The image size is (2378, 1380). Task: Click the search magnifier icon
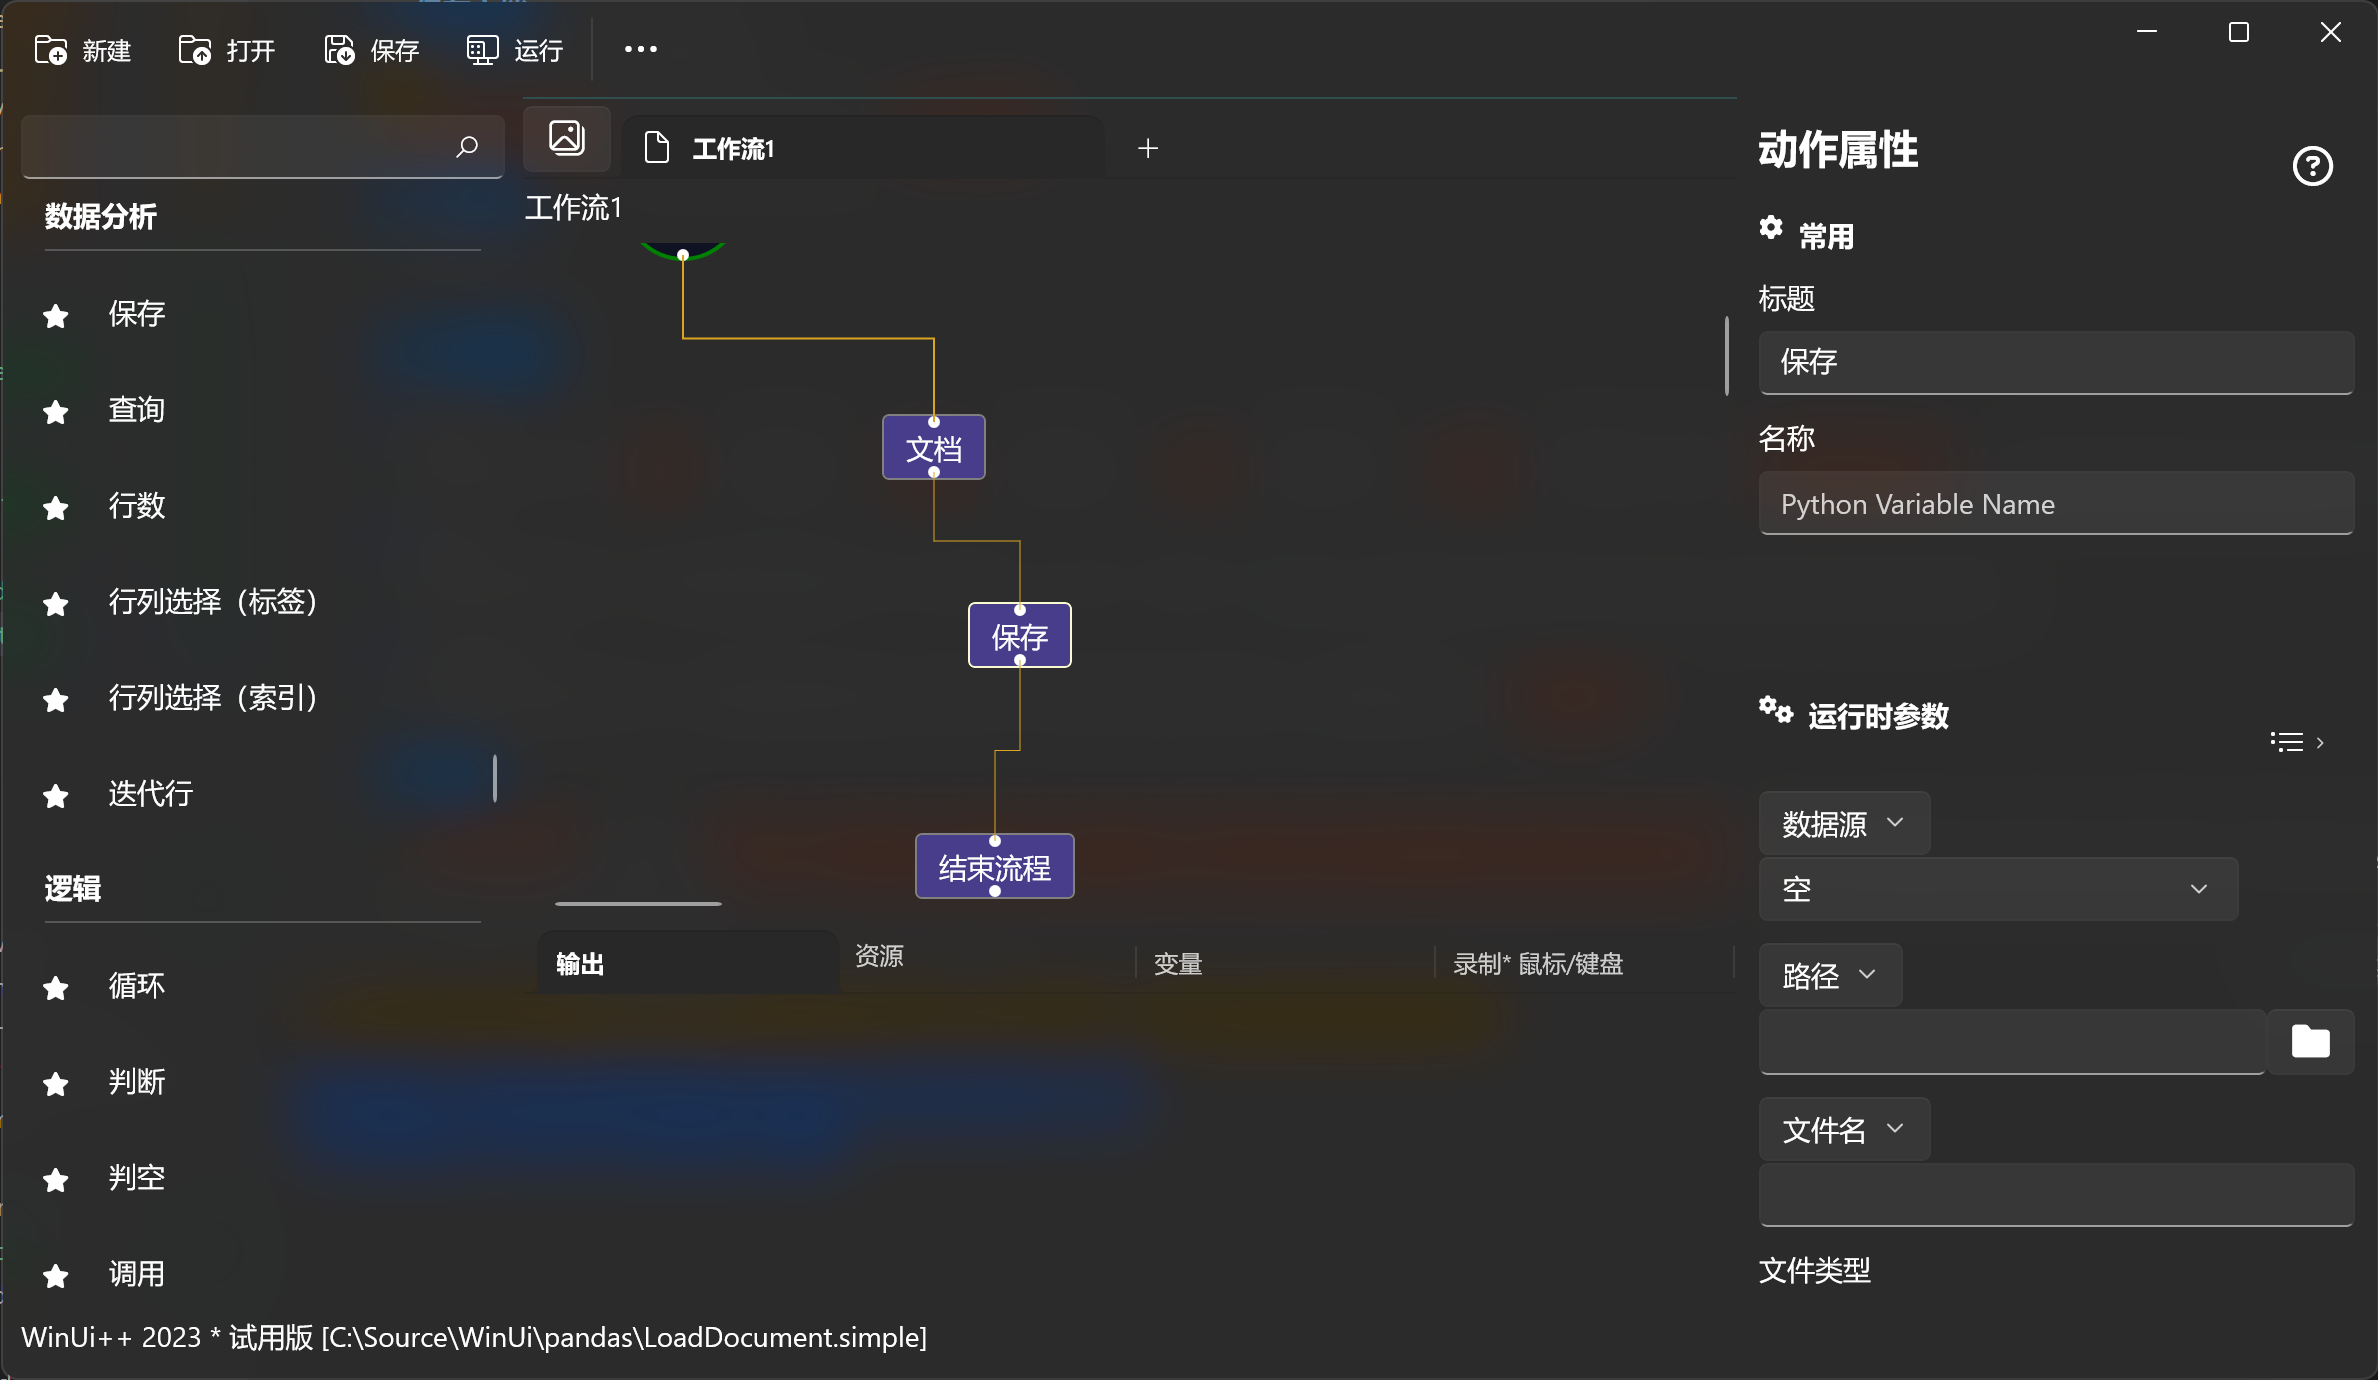tap(467, 147)
